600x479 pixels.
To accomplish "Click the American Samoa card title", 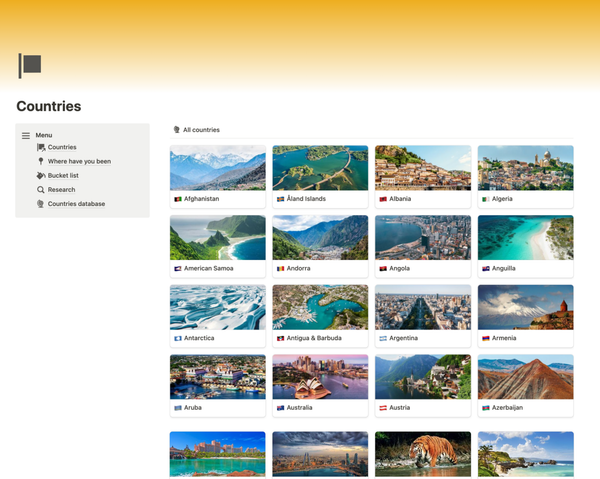I will (209, 269).
